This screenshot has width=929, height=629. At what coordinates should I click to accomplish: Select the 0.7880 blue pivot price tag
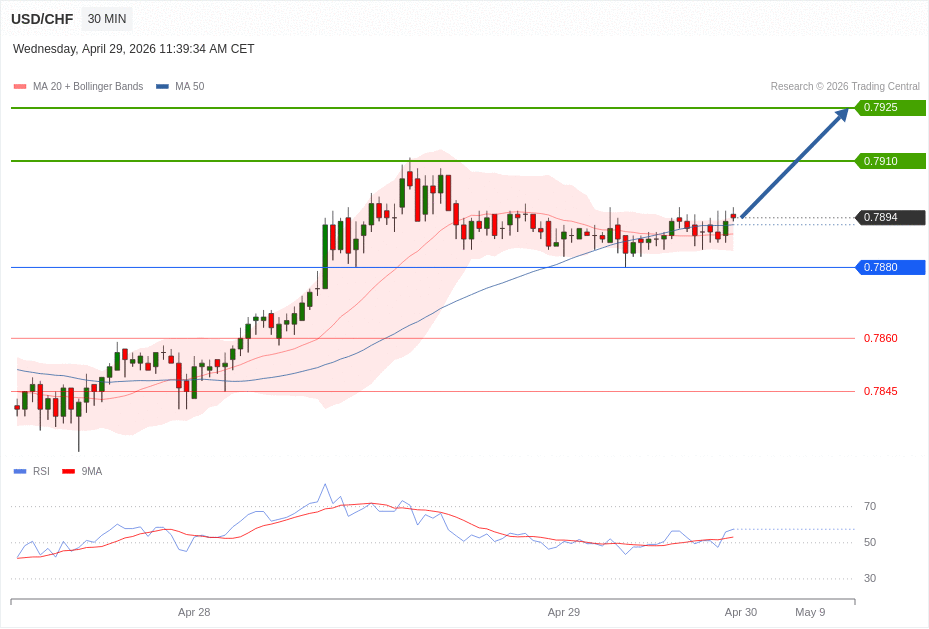click(x=889, y=267)
